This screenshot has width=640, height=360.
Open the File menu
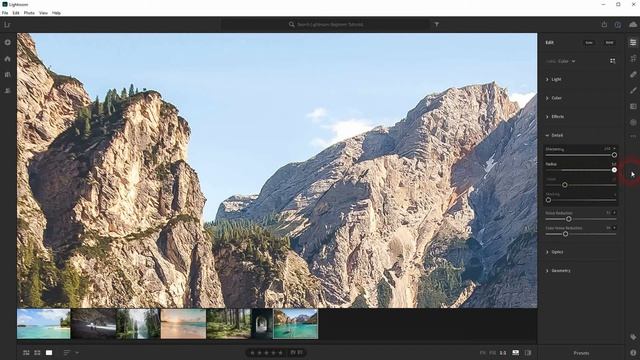(x=5, y=13)
